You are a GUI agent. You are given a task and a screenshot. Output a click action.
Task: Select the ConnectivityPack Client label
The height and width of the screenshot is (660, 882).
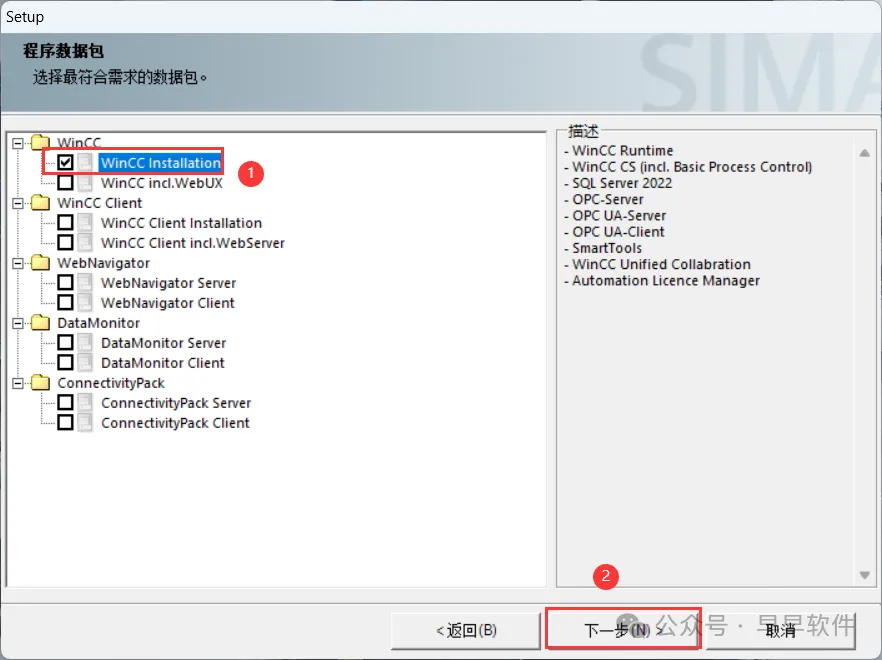coord(175,423)
